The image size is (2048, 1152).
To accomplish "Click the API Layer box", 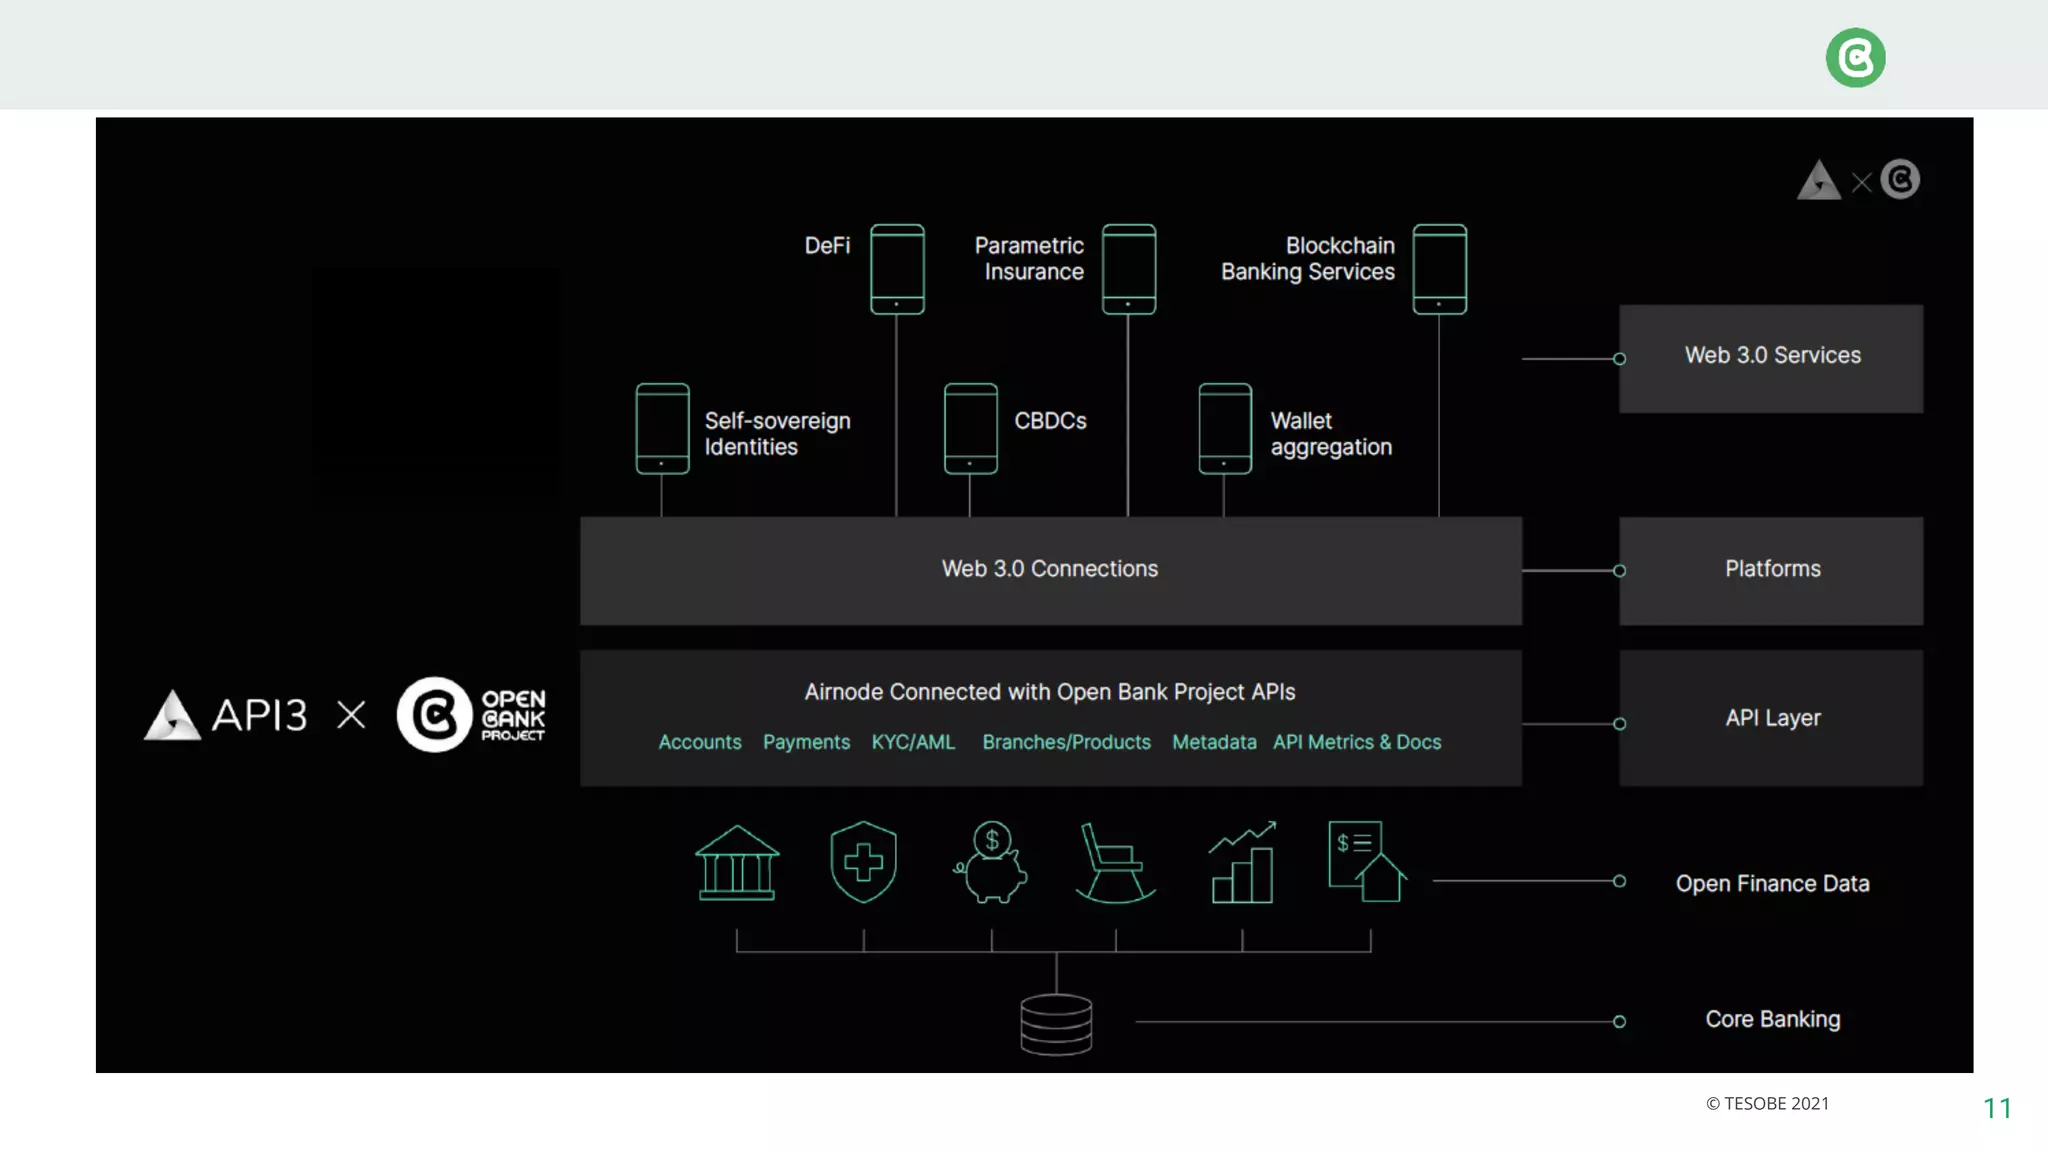I will pos(1771,718).
